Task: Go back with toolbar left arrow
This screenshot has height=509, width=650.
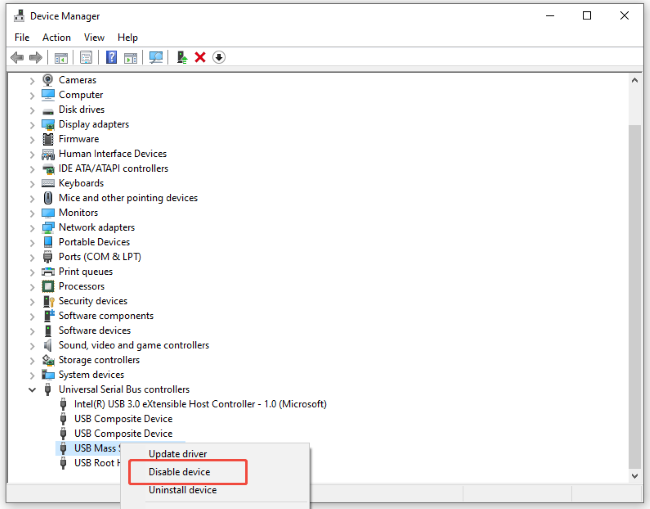Action: coord(17,57)
